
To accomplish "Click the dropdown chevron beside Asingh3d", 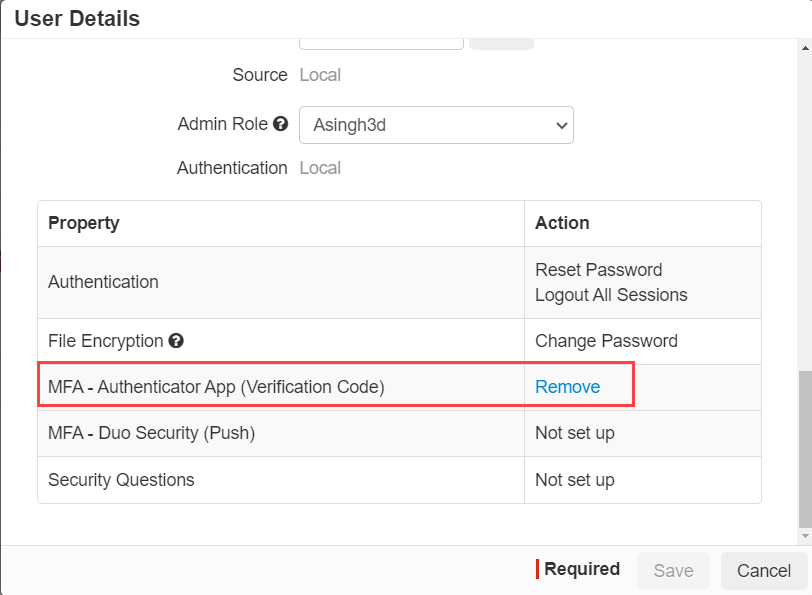I will [x=560, y=125].
